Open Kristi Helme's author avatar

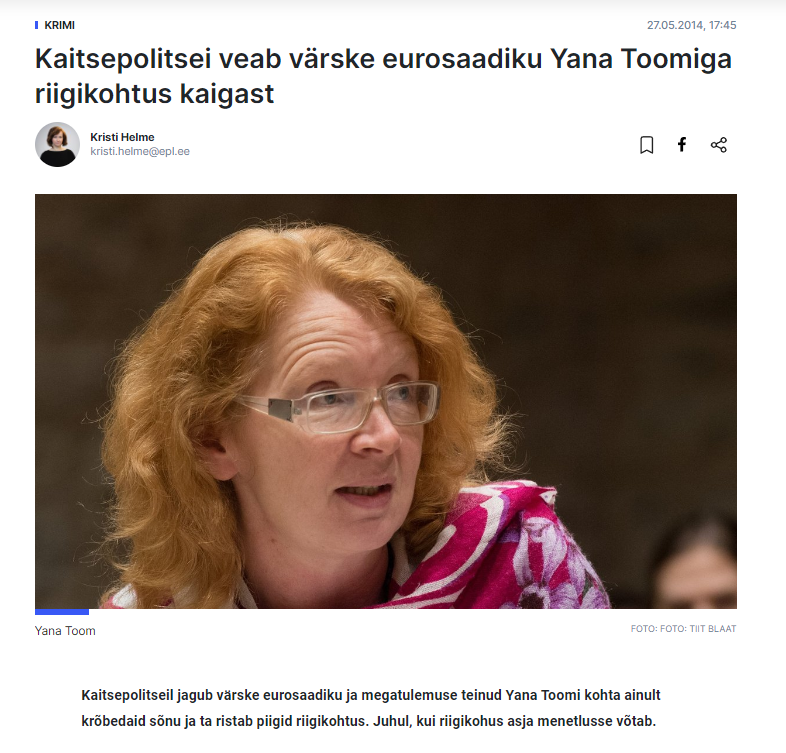[57, 144]
